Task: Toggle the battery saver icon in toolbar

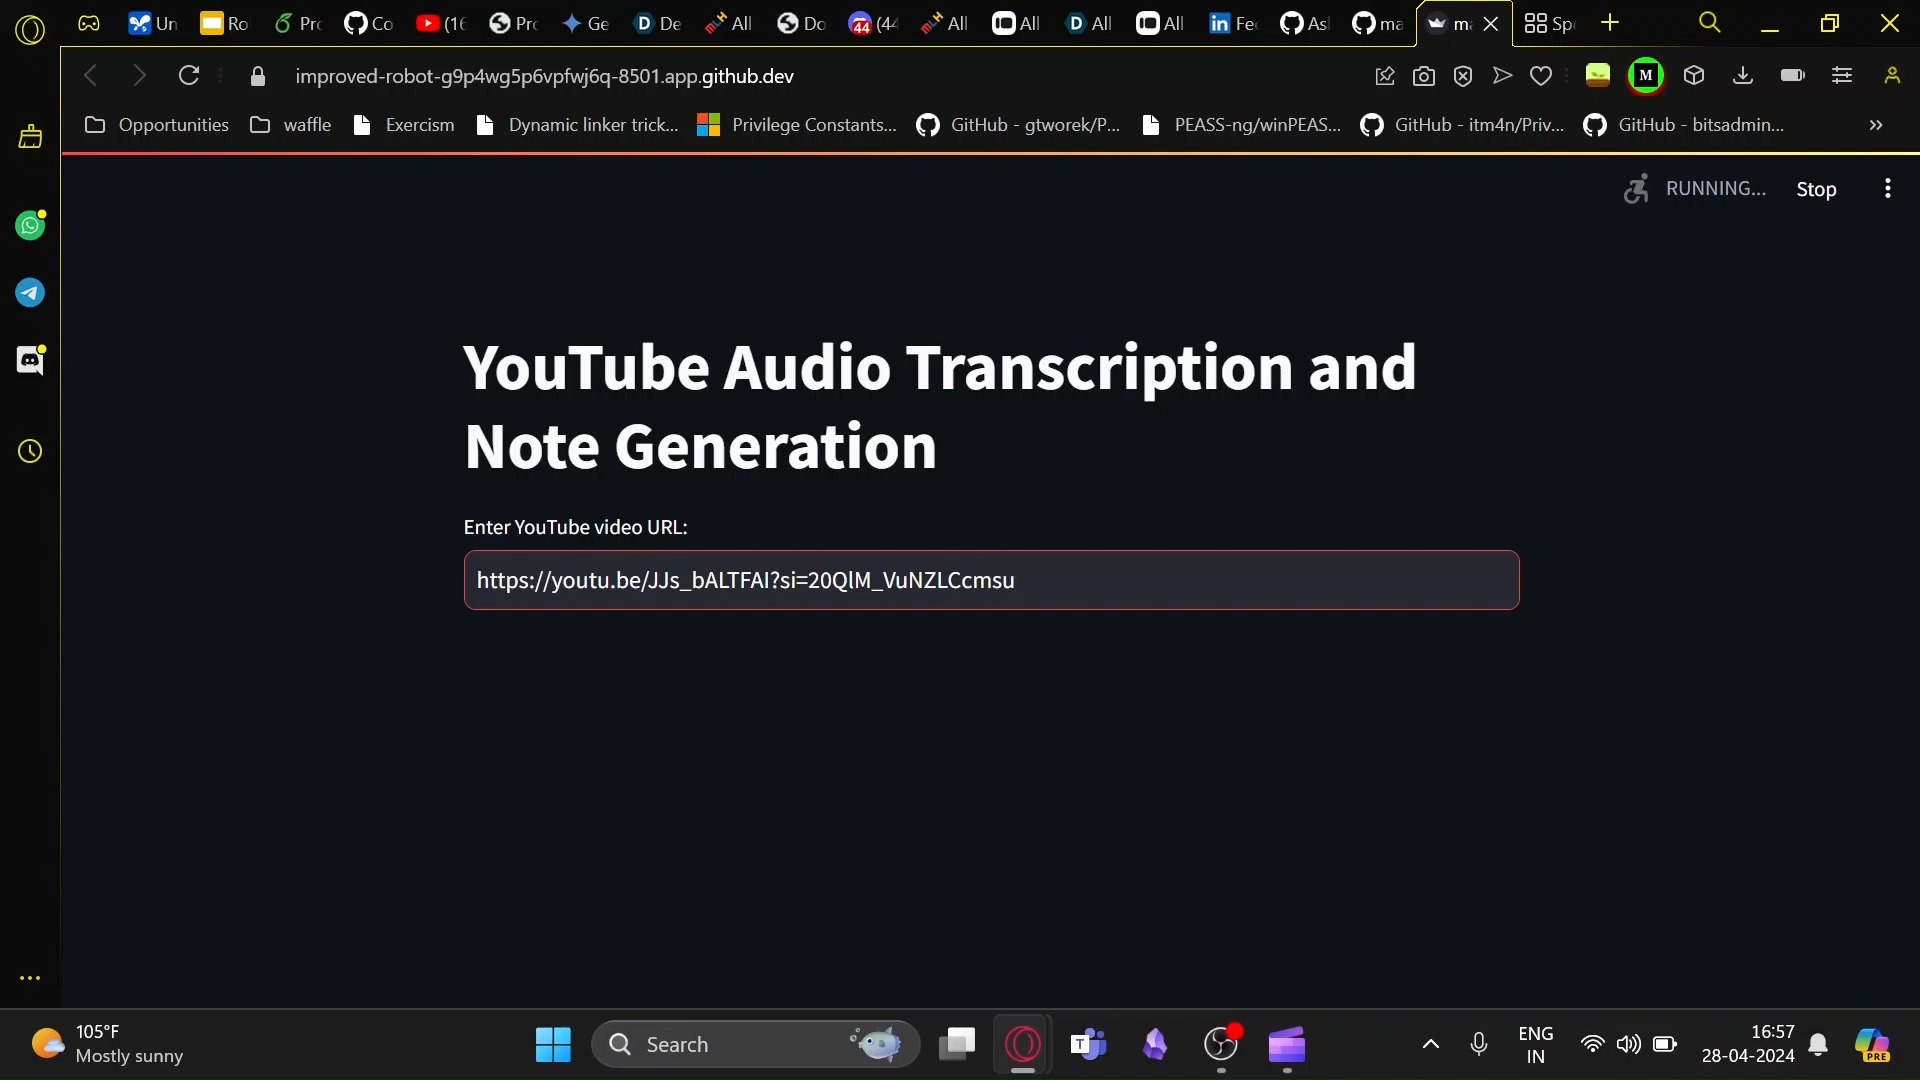Action: coord(1792,76)
